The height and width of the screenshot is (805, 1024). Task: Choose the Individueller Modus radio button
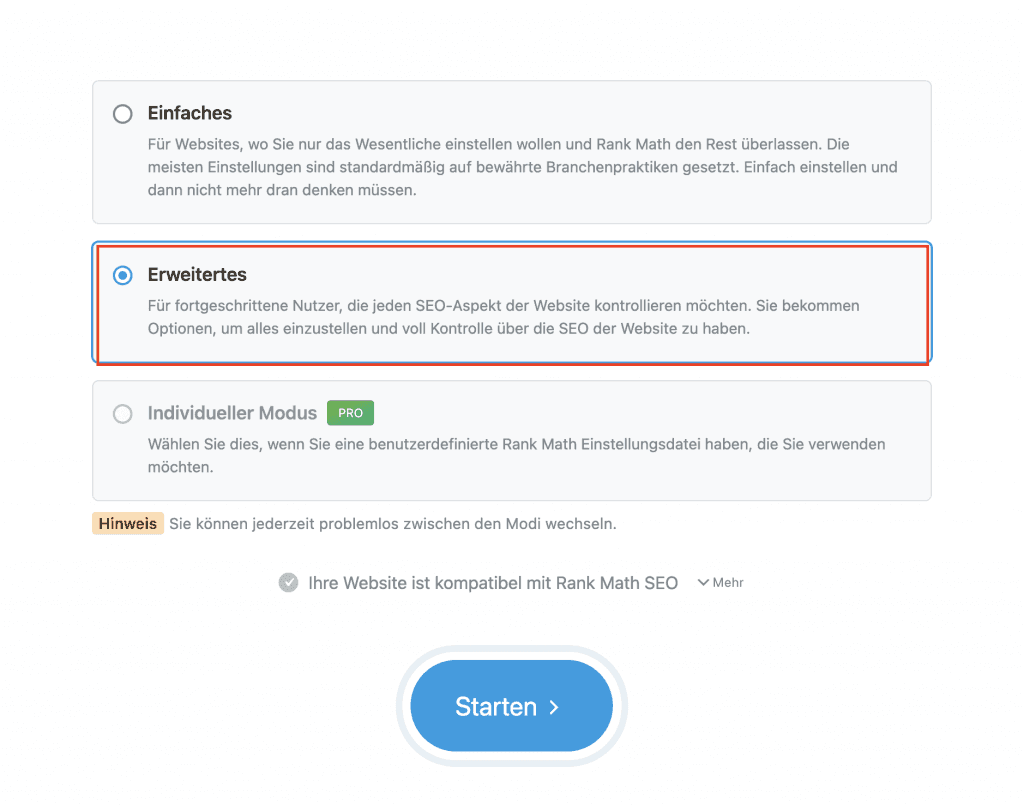point(123,414)
